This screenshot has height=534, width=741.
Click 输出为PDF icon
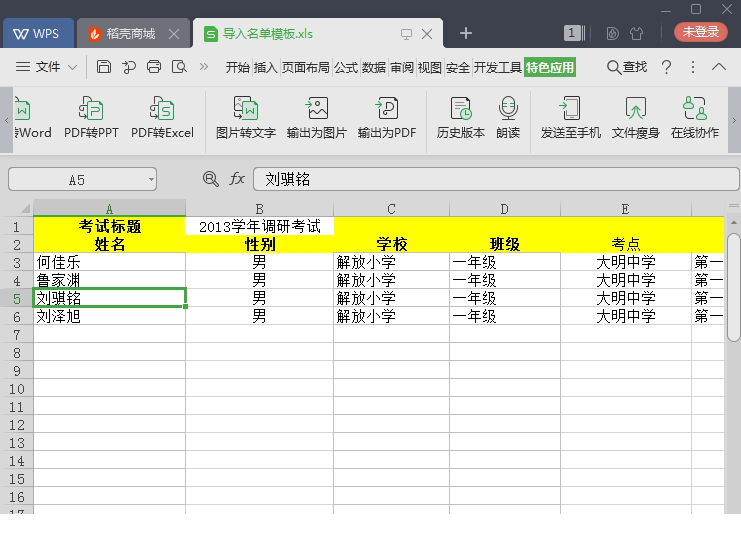coord(387,118)
